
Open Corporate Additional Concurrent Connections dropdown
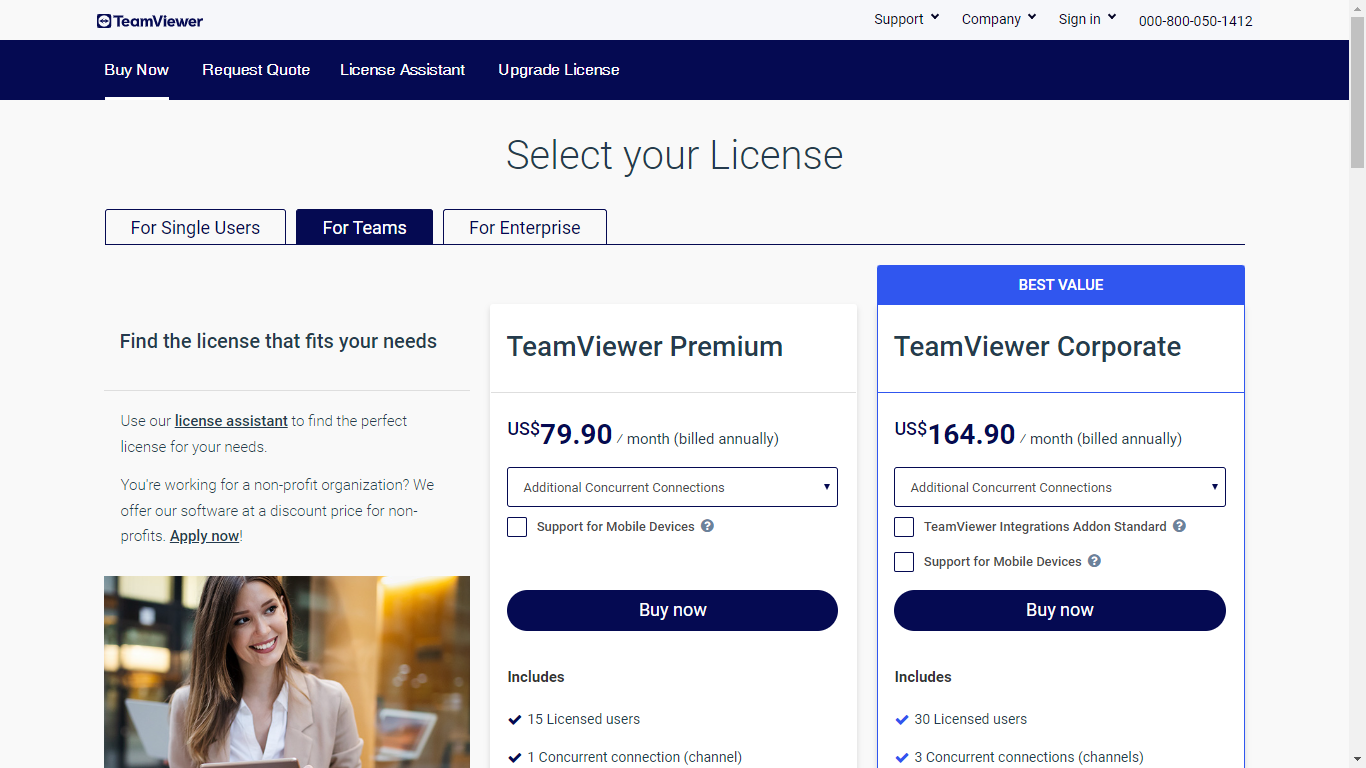[x=1060, y=487]
